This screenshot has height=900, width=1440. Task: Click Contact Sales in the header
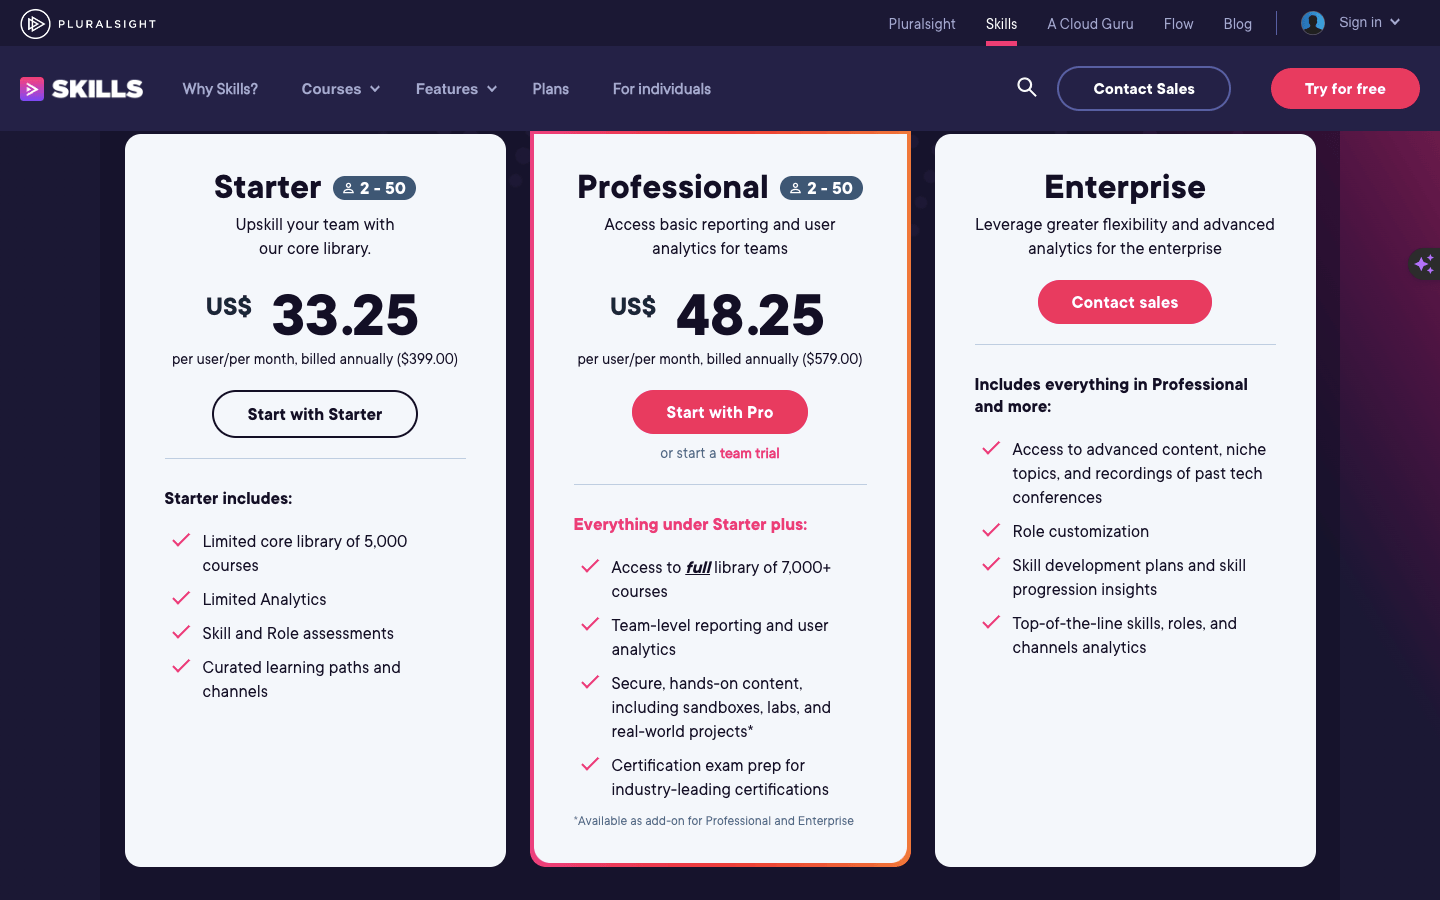[x=1143, y=88]
